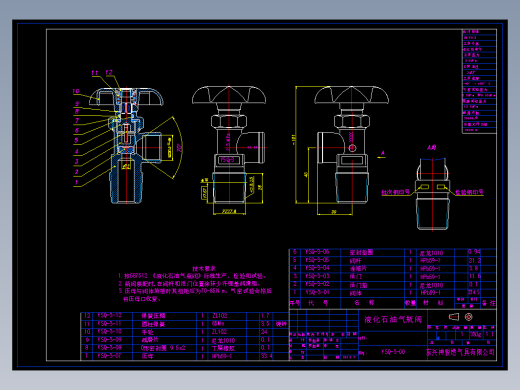Select the 手轮 part name in row 10
This screenshot has width=520, height=390.
pyautogui.click(x=147, y=332)
